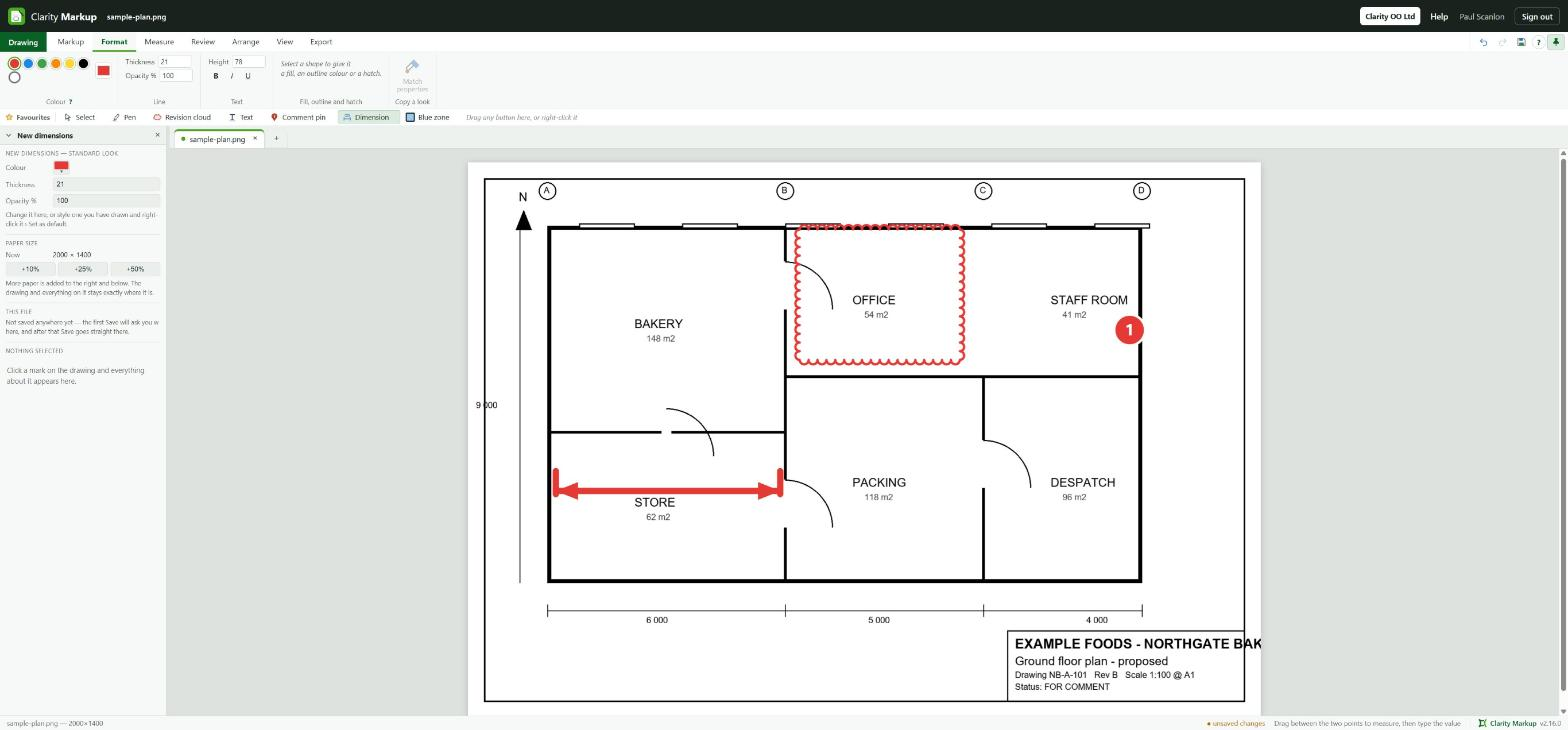Image resolution: width=1568 pixels, height=730 pixels.
Task: Add 10% more paper
Action: (30, 269)
